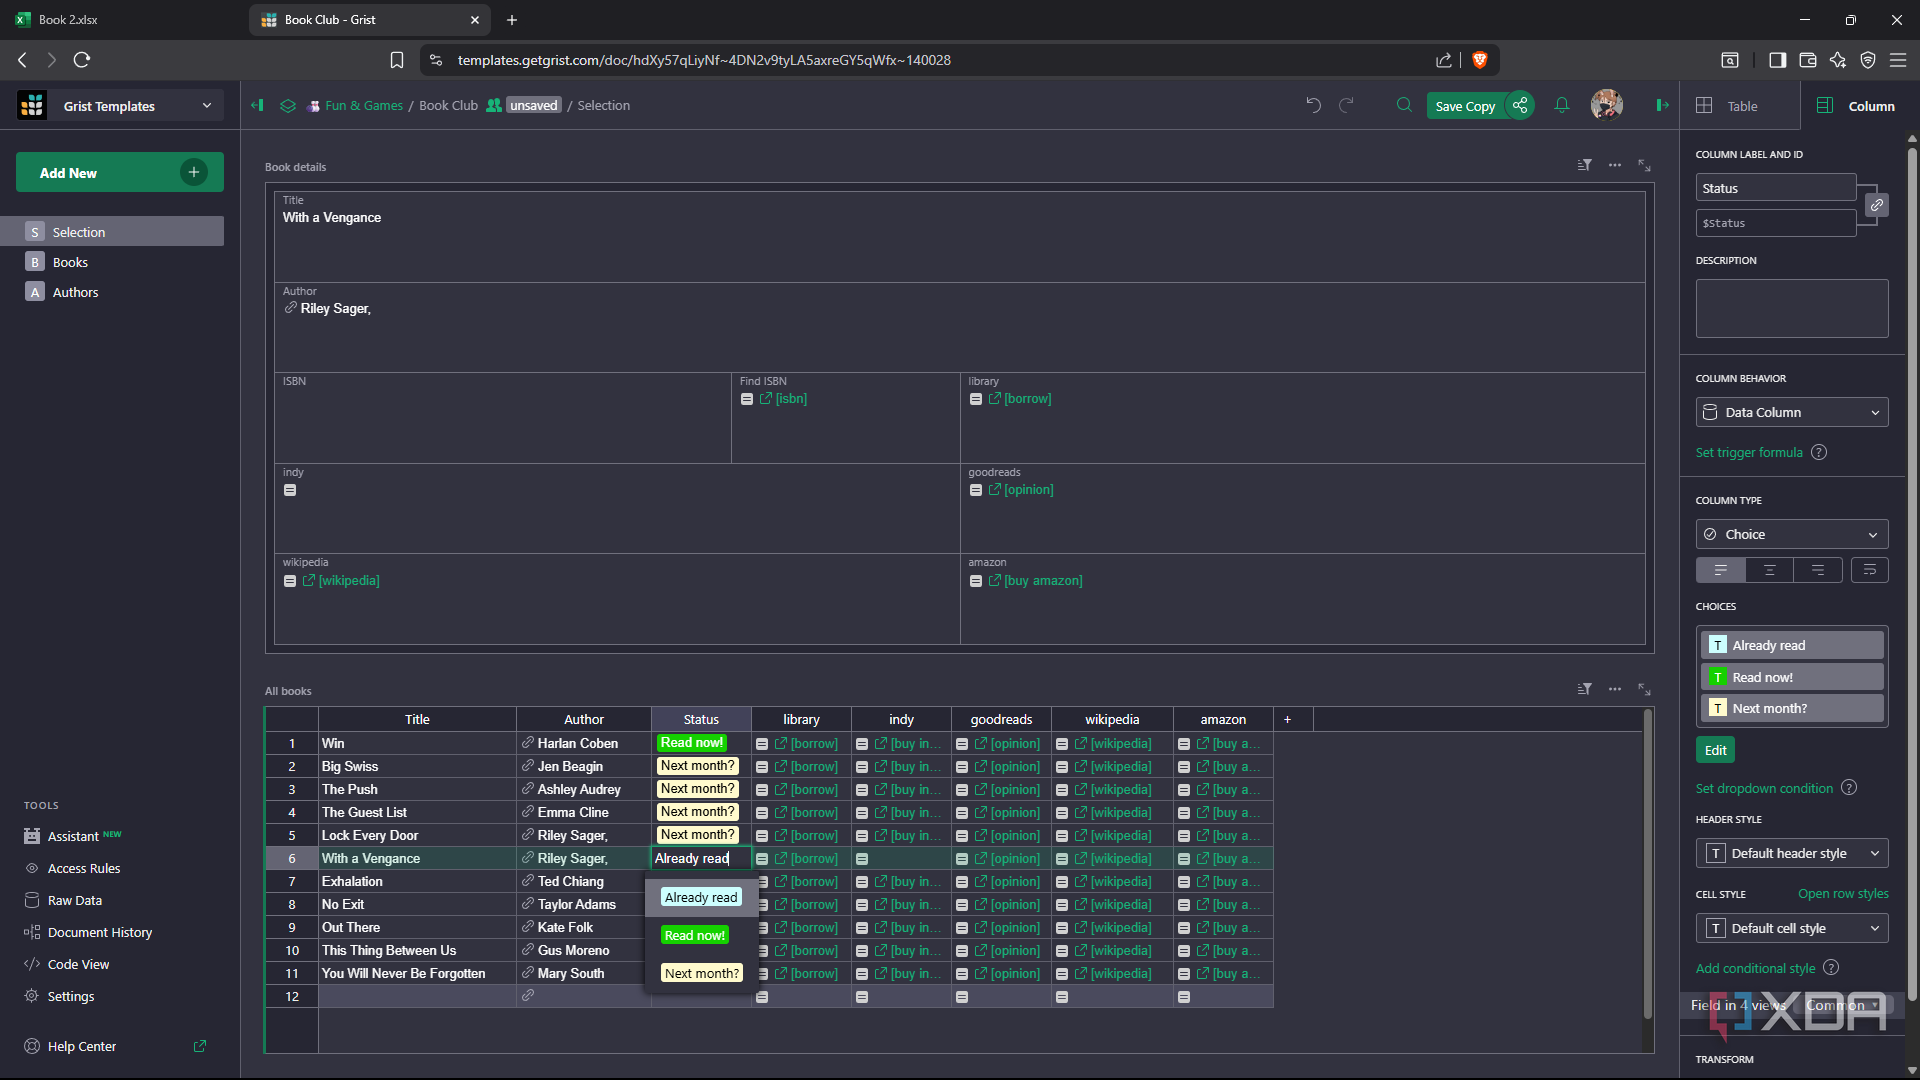Toggle the text wrap button
Image resolution: width=1920 pixels, height=1080 pixels.
click(x=1869, y=570)
